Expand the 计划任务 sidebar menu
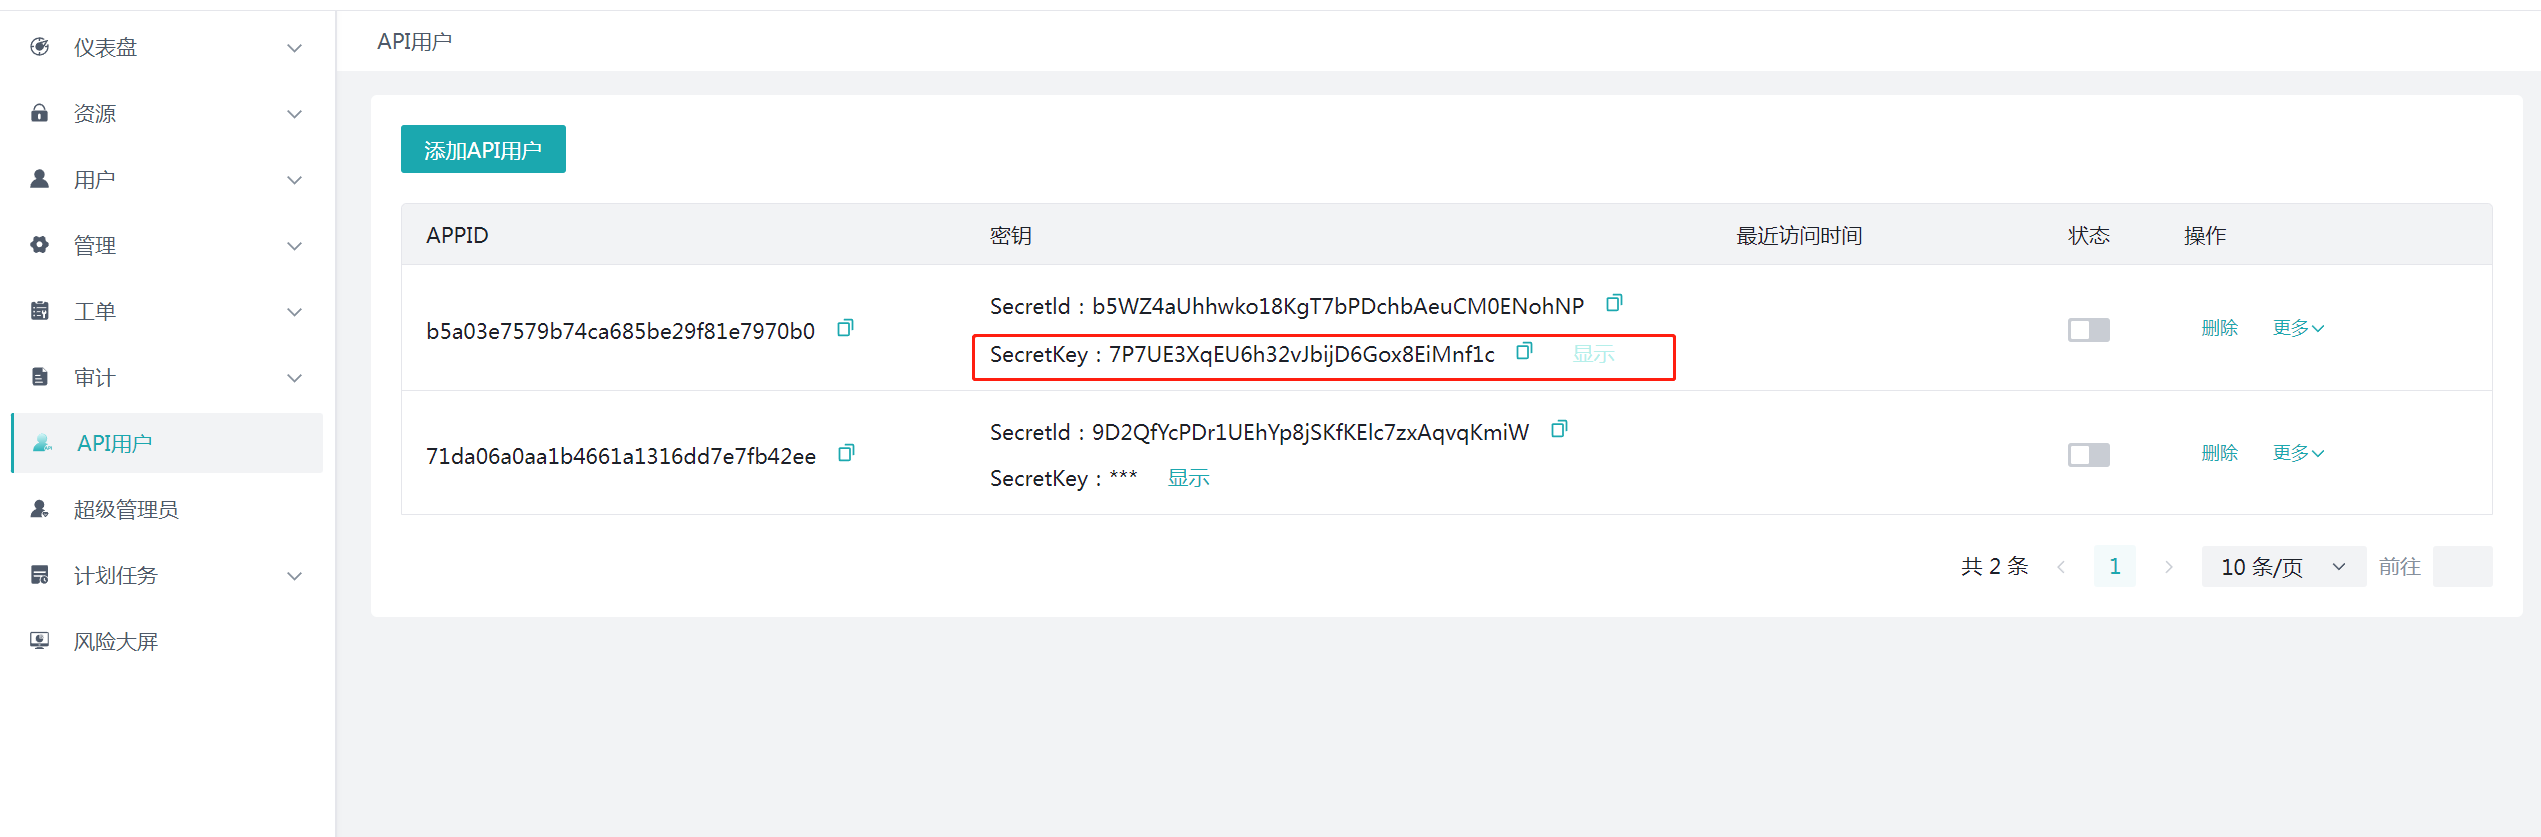 click(166, 576)
